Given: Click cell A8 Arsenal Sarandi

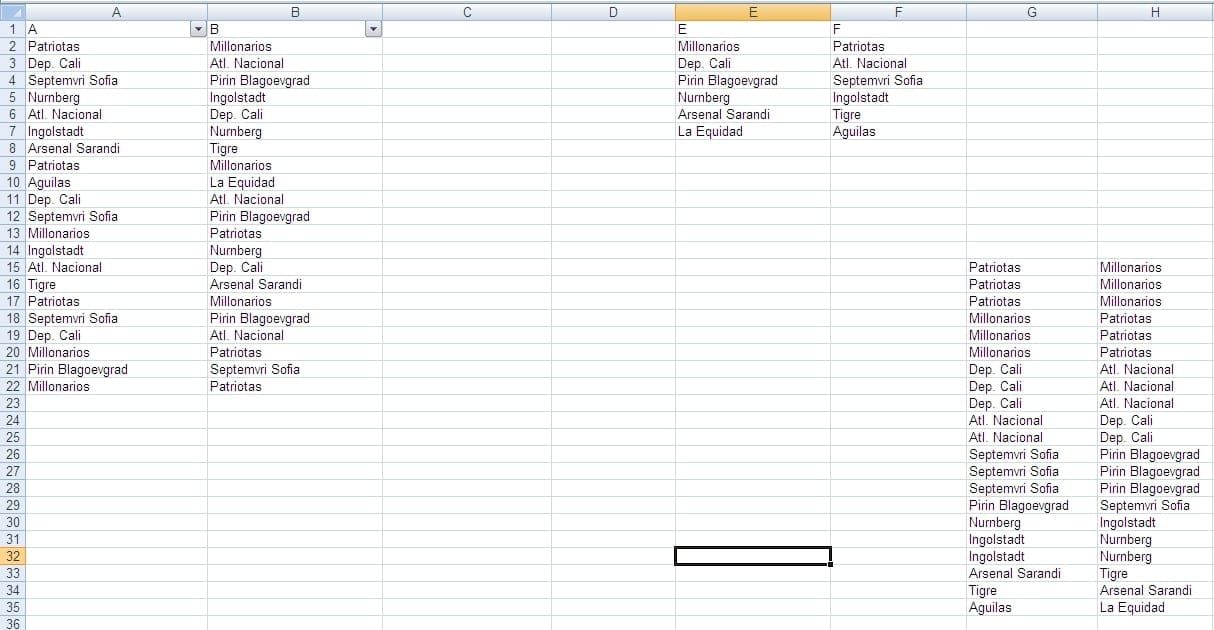Looking at the screenshot, I should tap(117, 148).
